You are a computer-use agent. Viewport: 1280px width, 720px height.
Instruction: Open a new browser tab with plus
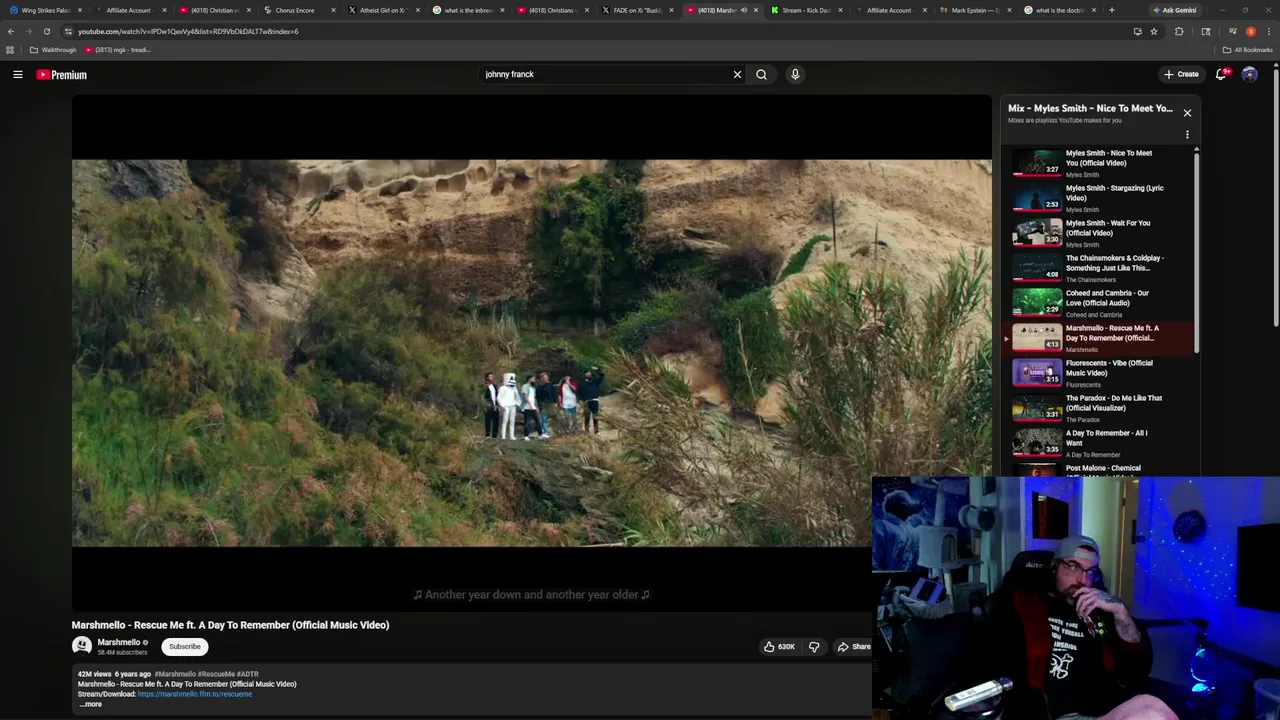point(1112,10)
